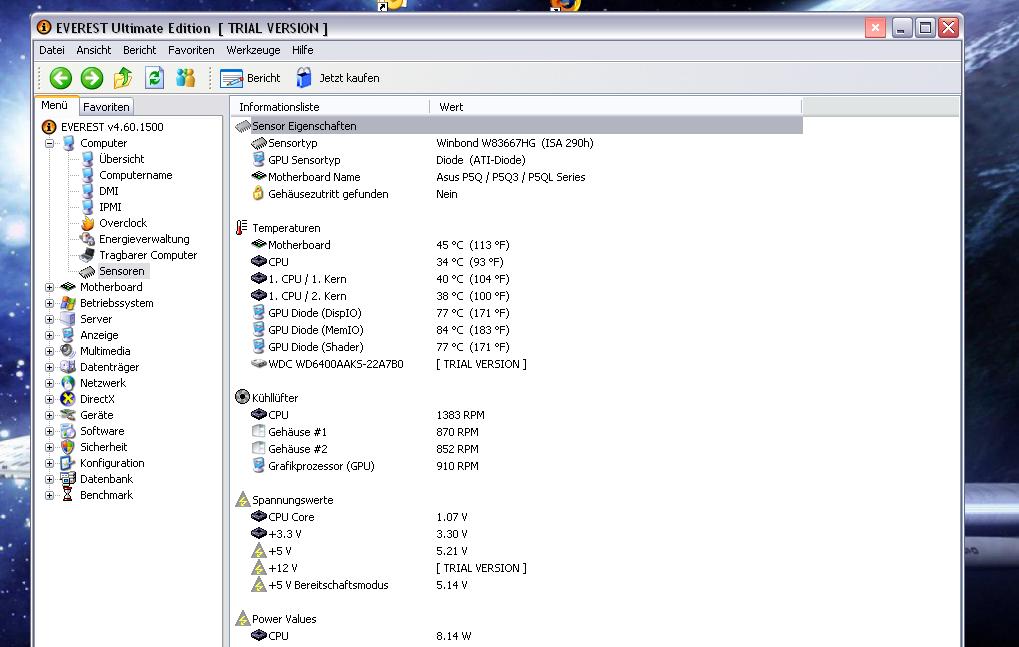Open the Favoriten menu in the menu bar

click(191, 50)
